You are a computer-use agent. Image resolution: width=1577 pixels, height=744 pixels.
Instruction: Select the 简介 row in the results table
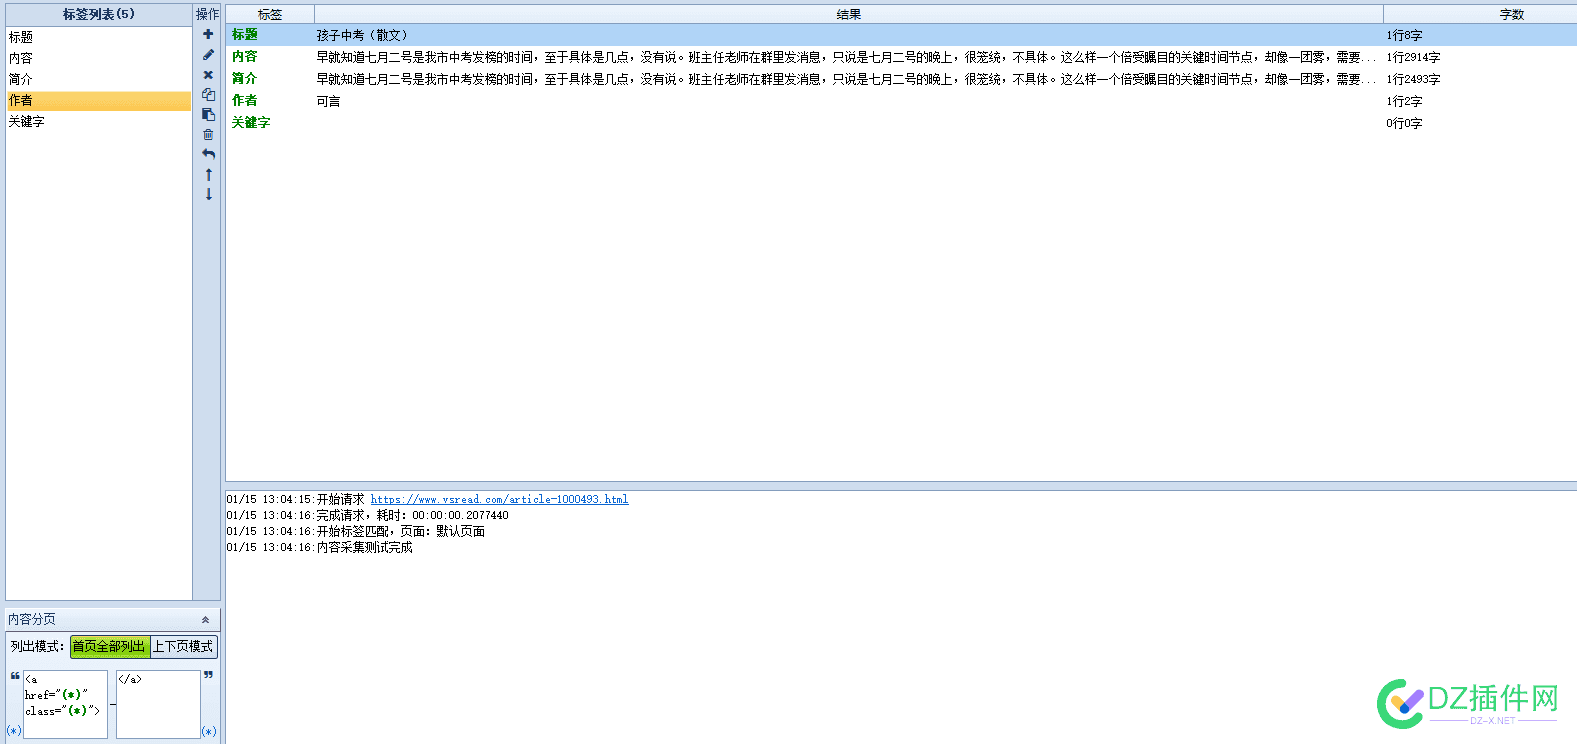901,79
